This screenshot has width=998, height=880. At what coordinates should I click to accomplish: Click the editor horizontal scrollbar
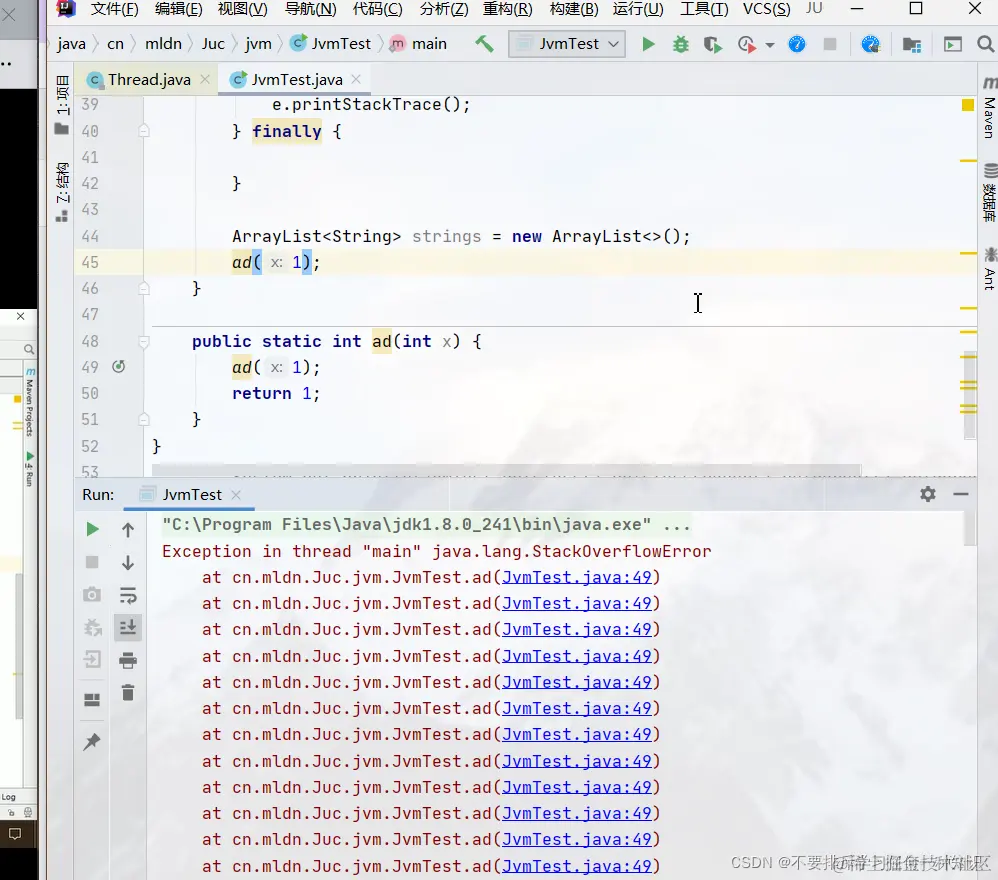click(x=506, y=470)
